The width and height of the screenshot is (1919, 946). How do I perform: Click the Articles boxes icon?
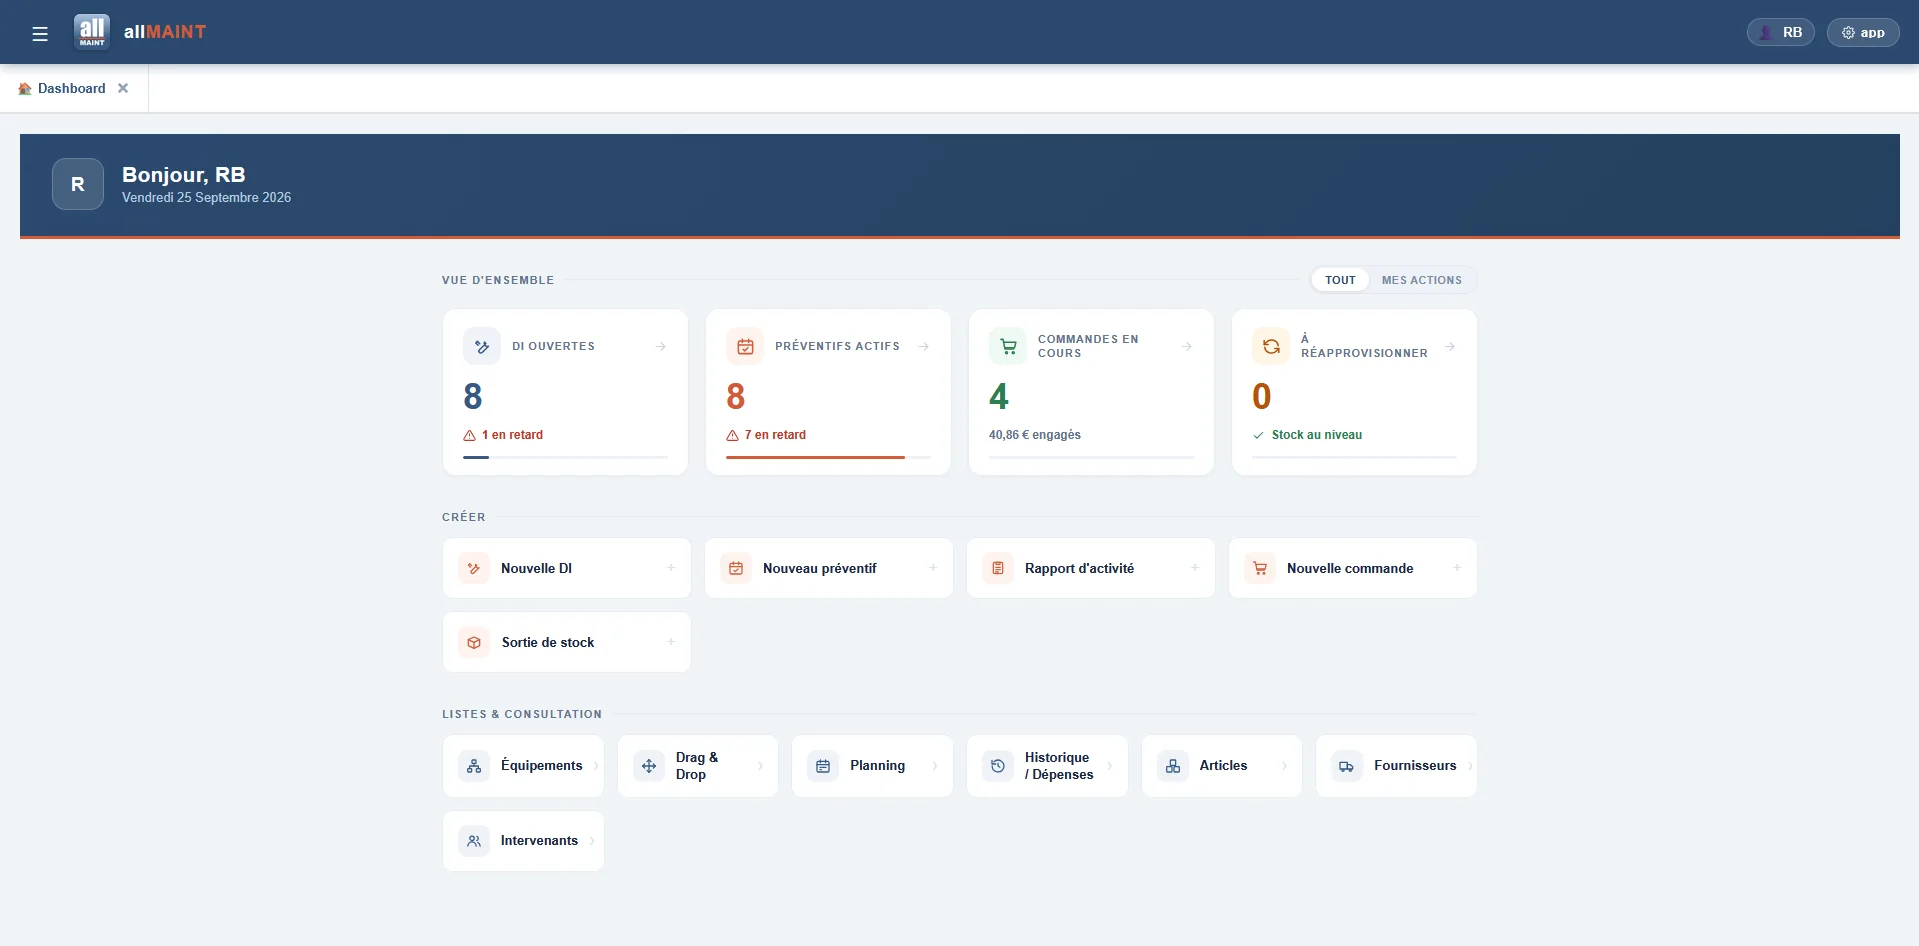point(1173,766)
